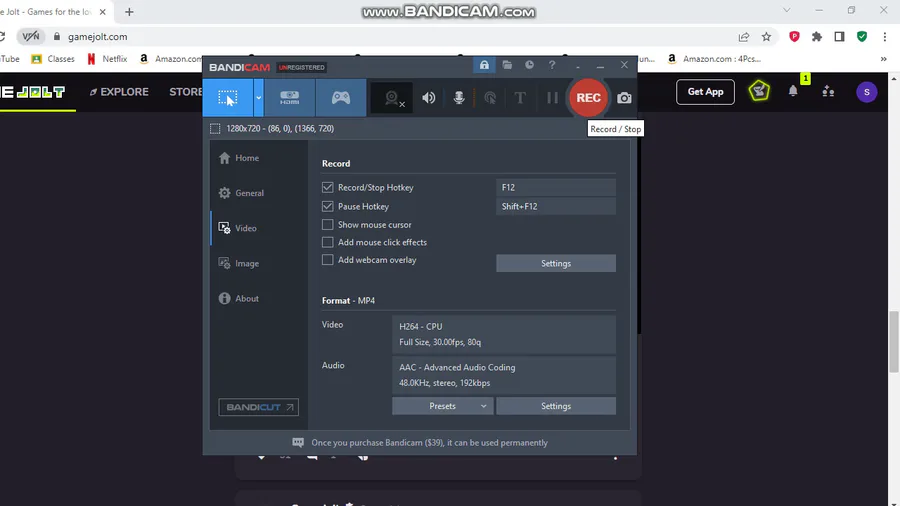Open Game Jolt friends icon
The height and width of the screenshot is (506, 900).
click(828, 91)
